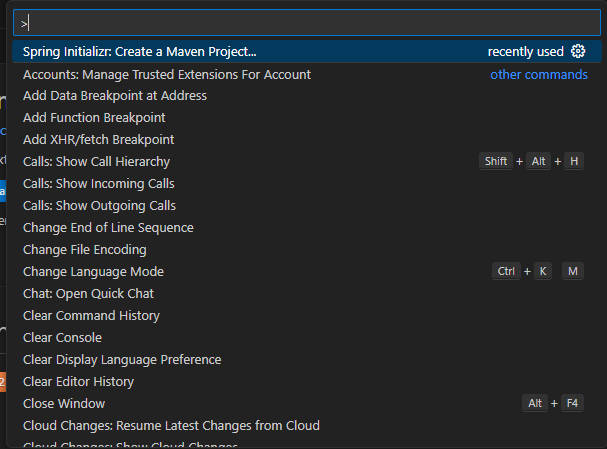This screenshot has height=449, width=607.
Task: Run Clear Editor History command
Action: coord(307,382)
